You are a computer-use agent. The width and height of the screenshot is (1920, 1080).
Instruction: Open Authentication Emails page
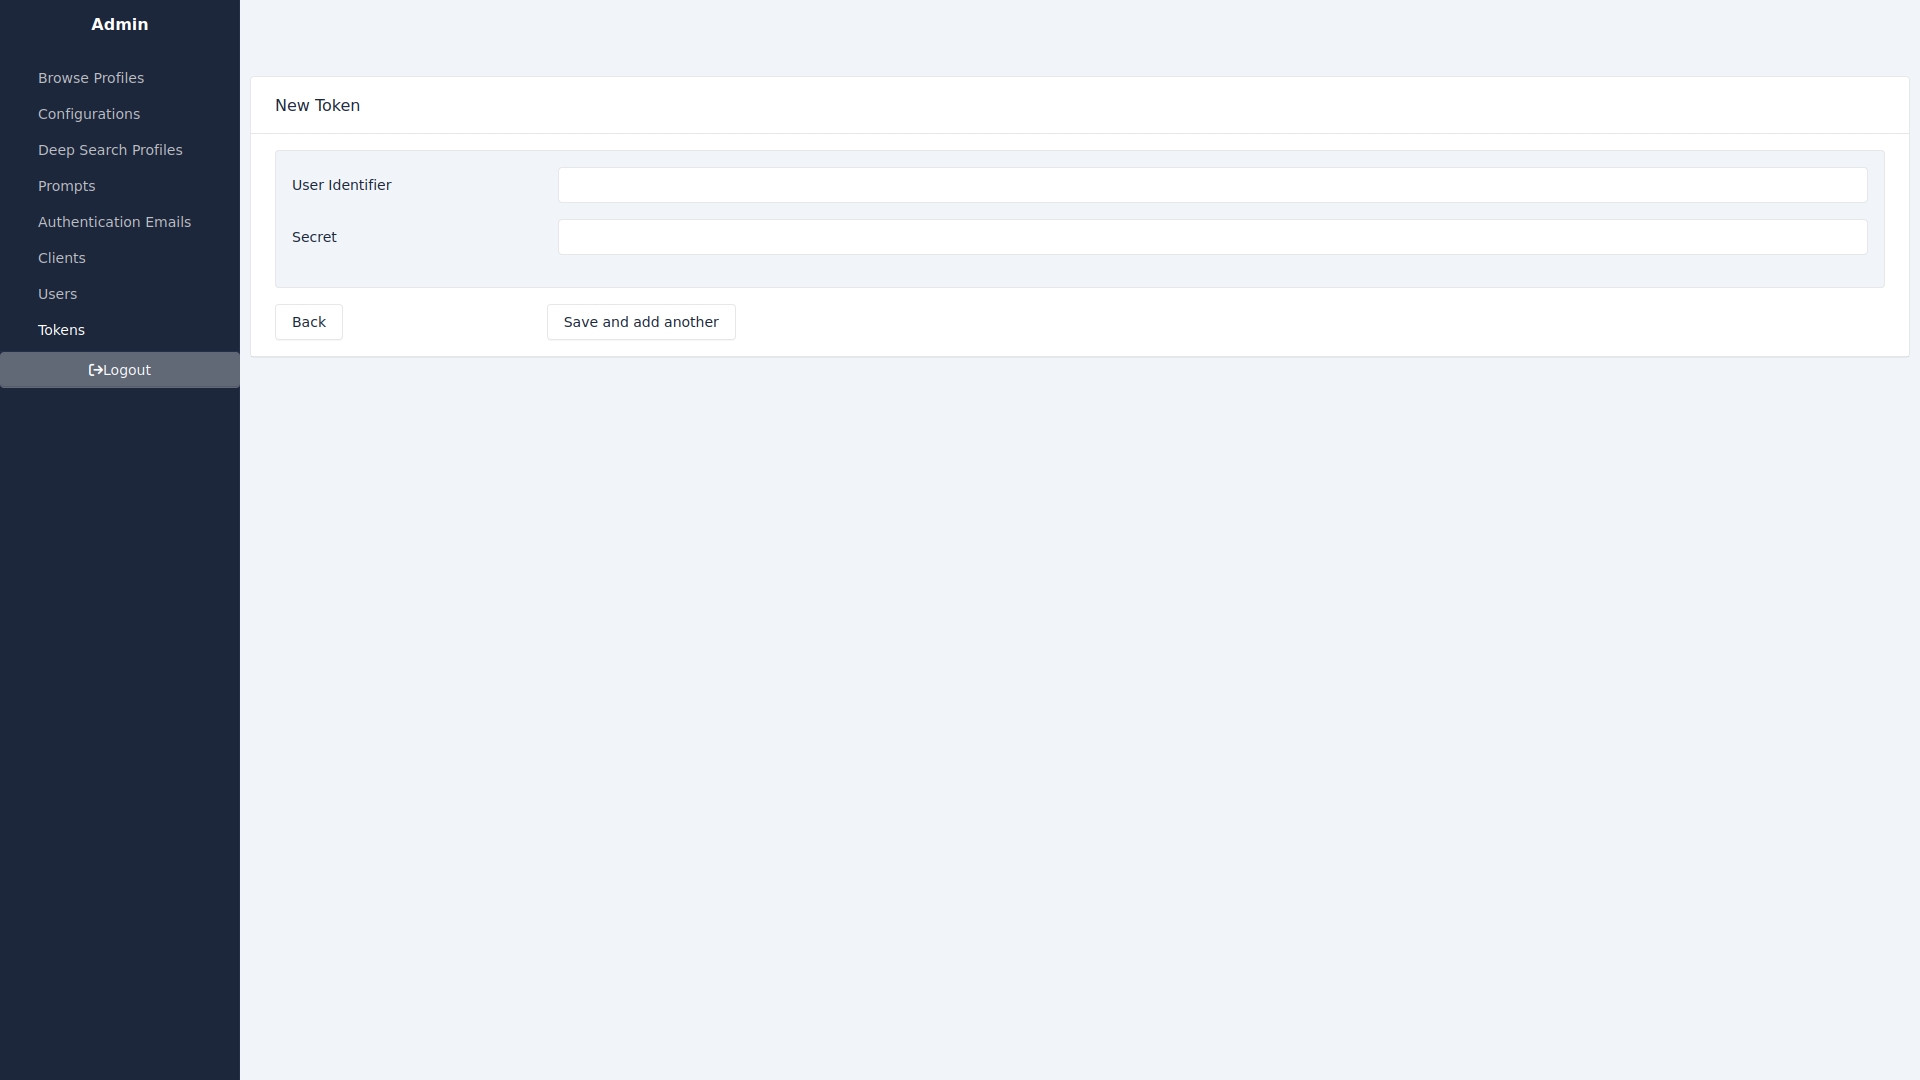pyautogui.click(x=114, y=222)
